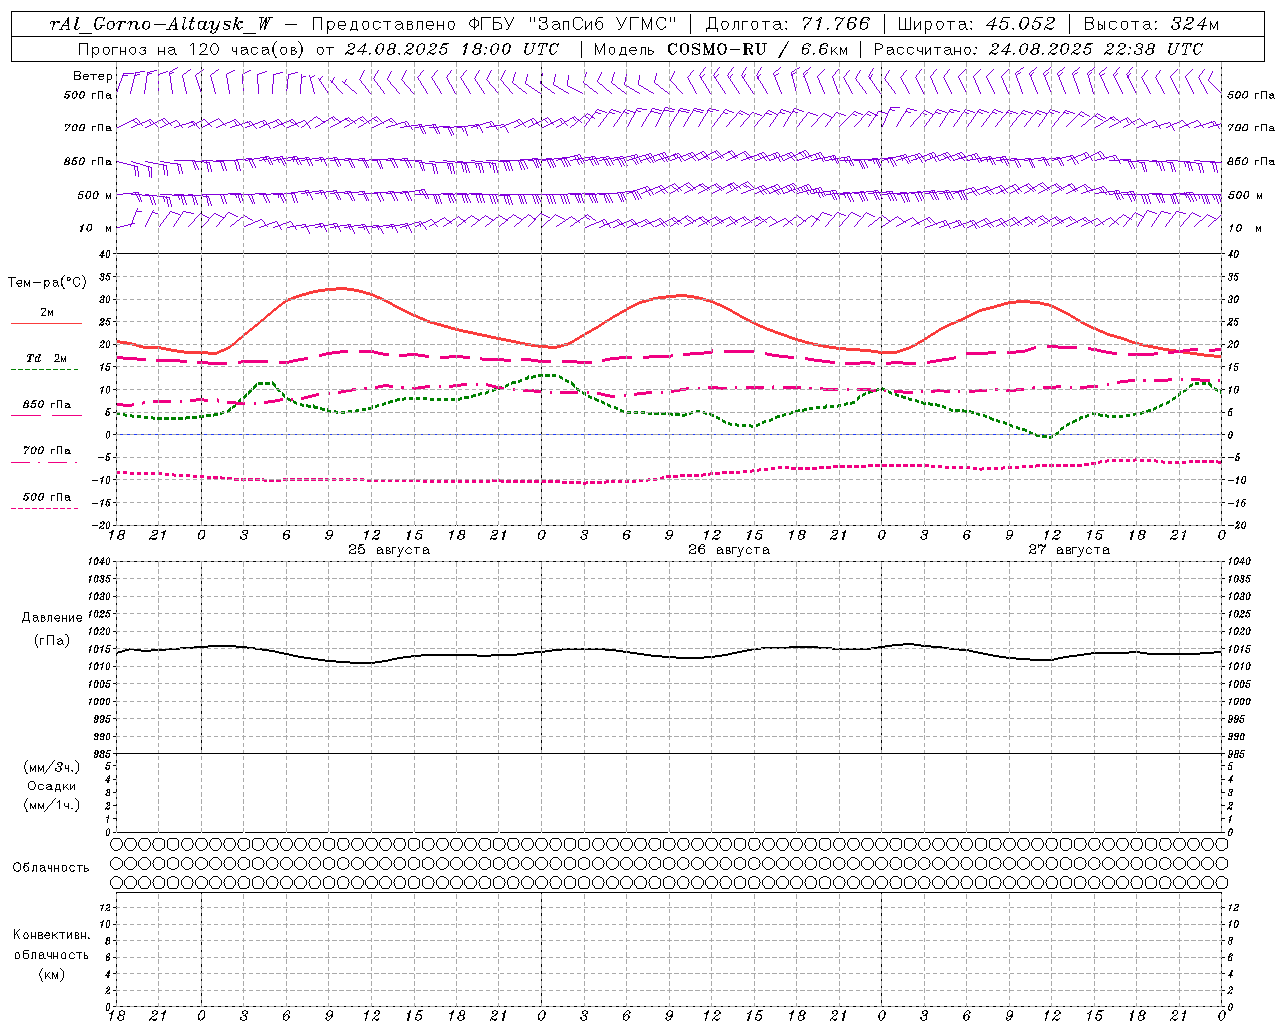1280x1024 pixels.
Task: Click the Давление panel label
Action: (52, 618)
